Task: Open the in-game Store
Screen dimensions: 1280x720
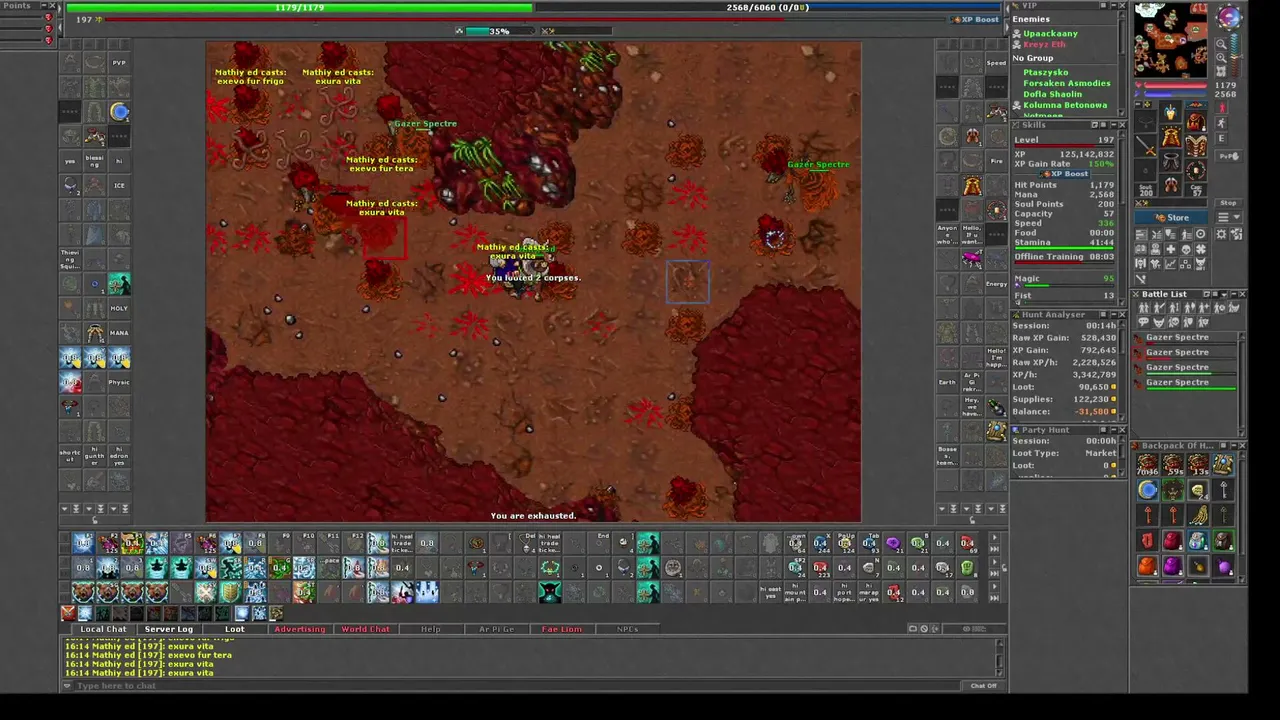Action: coord(1172,217)
